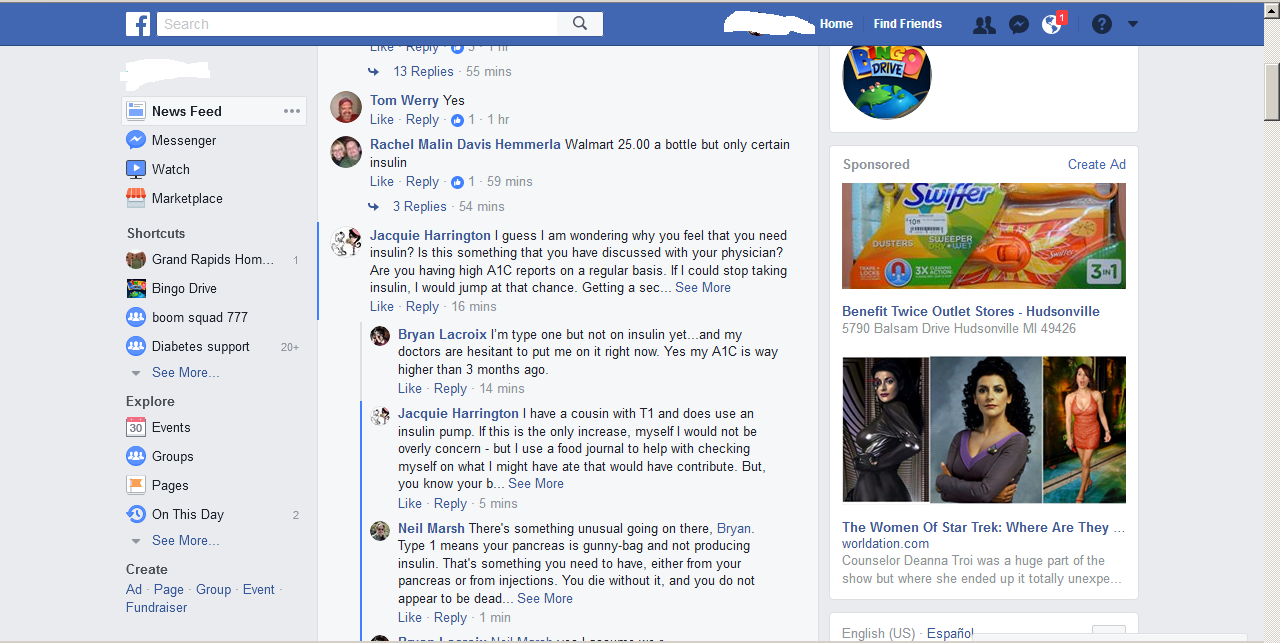Click the Messenger sidebar icon
Image resolution: width=1284 pixels, height=643 pixels.
tap(136, 140)
